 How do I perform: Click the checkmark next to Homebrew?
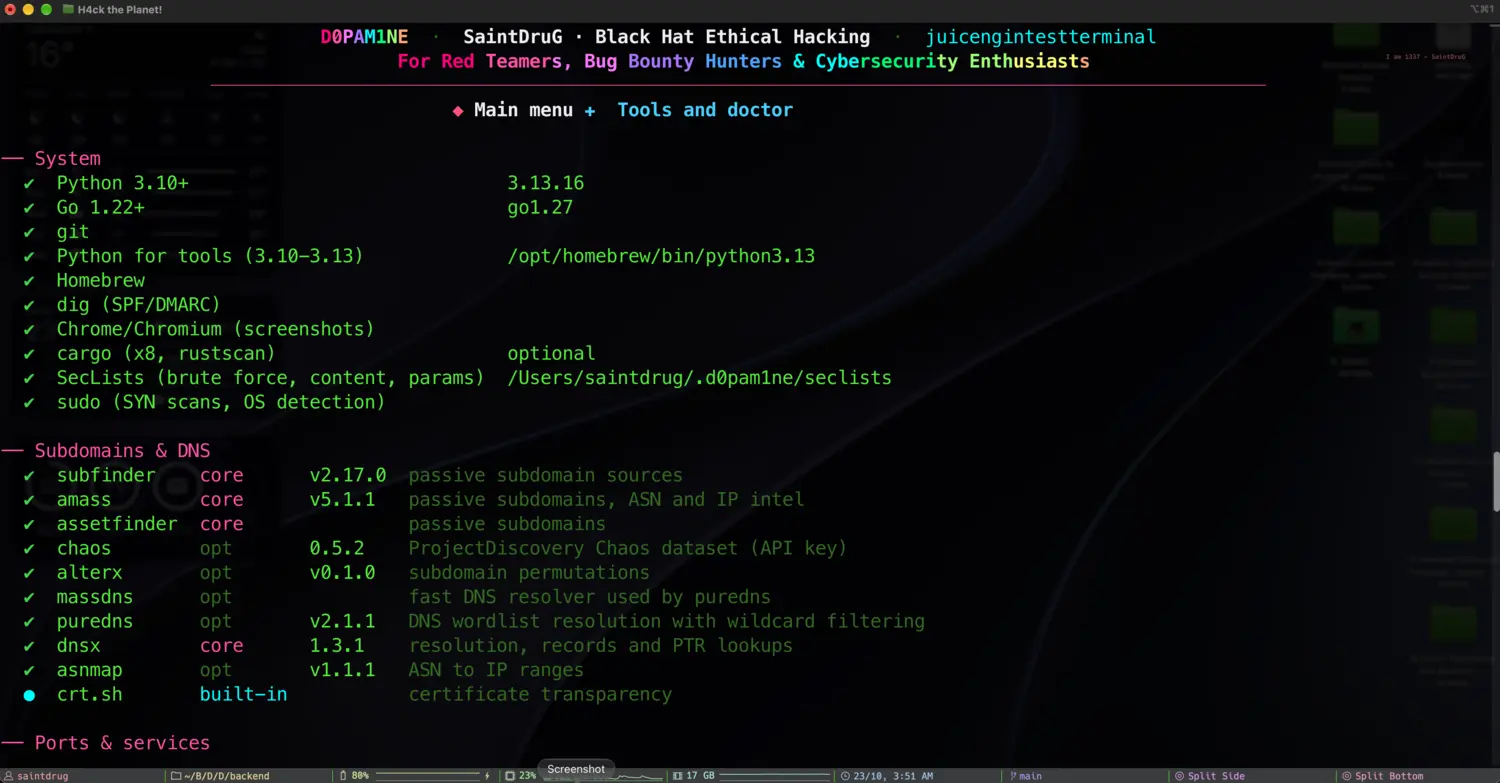[x=29, y=281]
